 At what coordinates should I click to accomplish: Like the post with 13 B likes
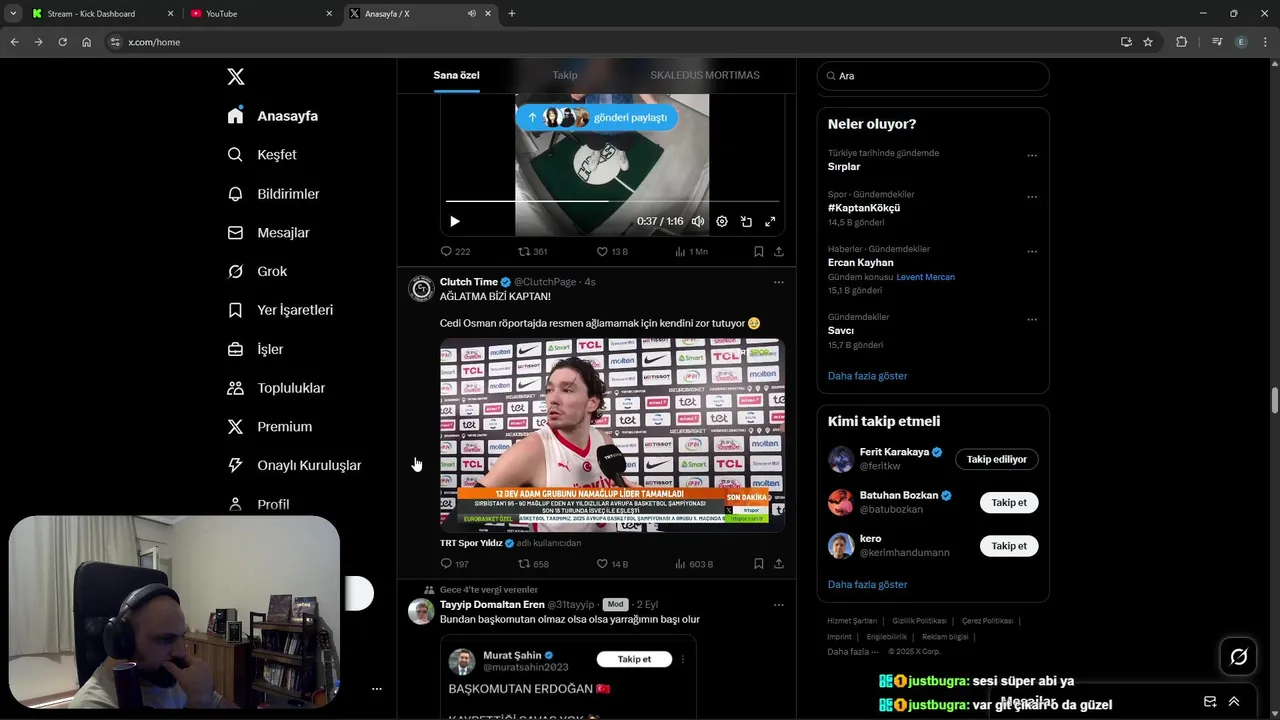point(612,252)
